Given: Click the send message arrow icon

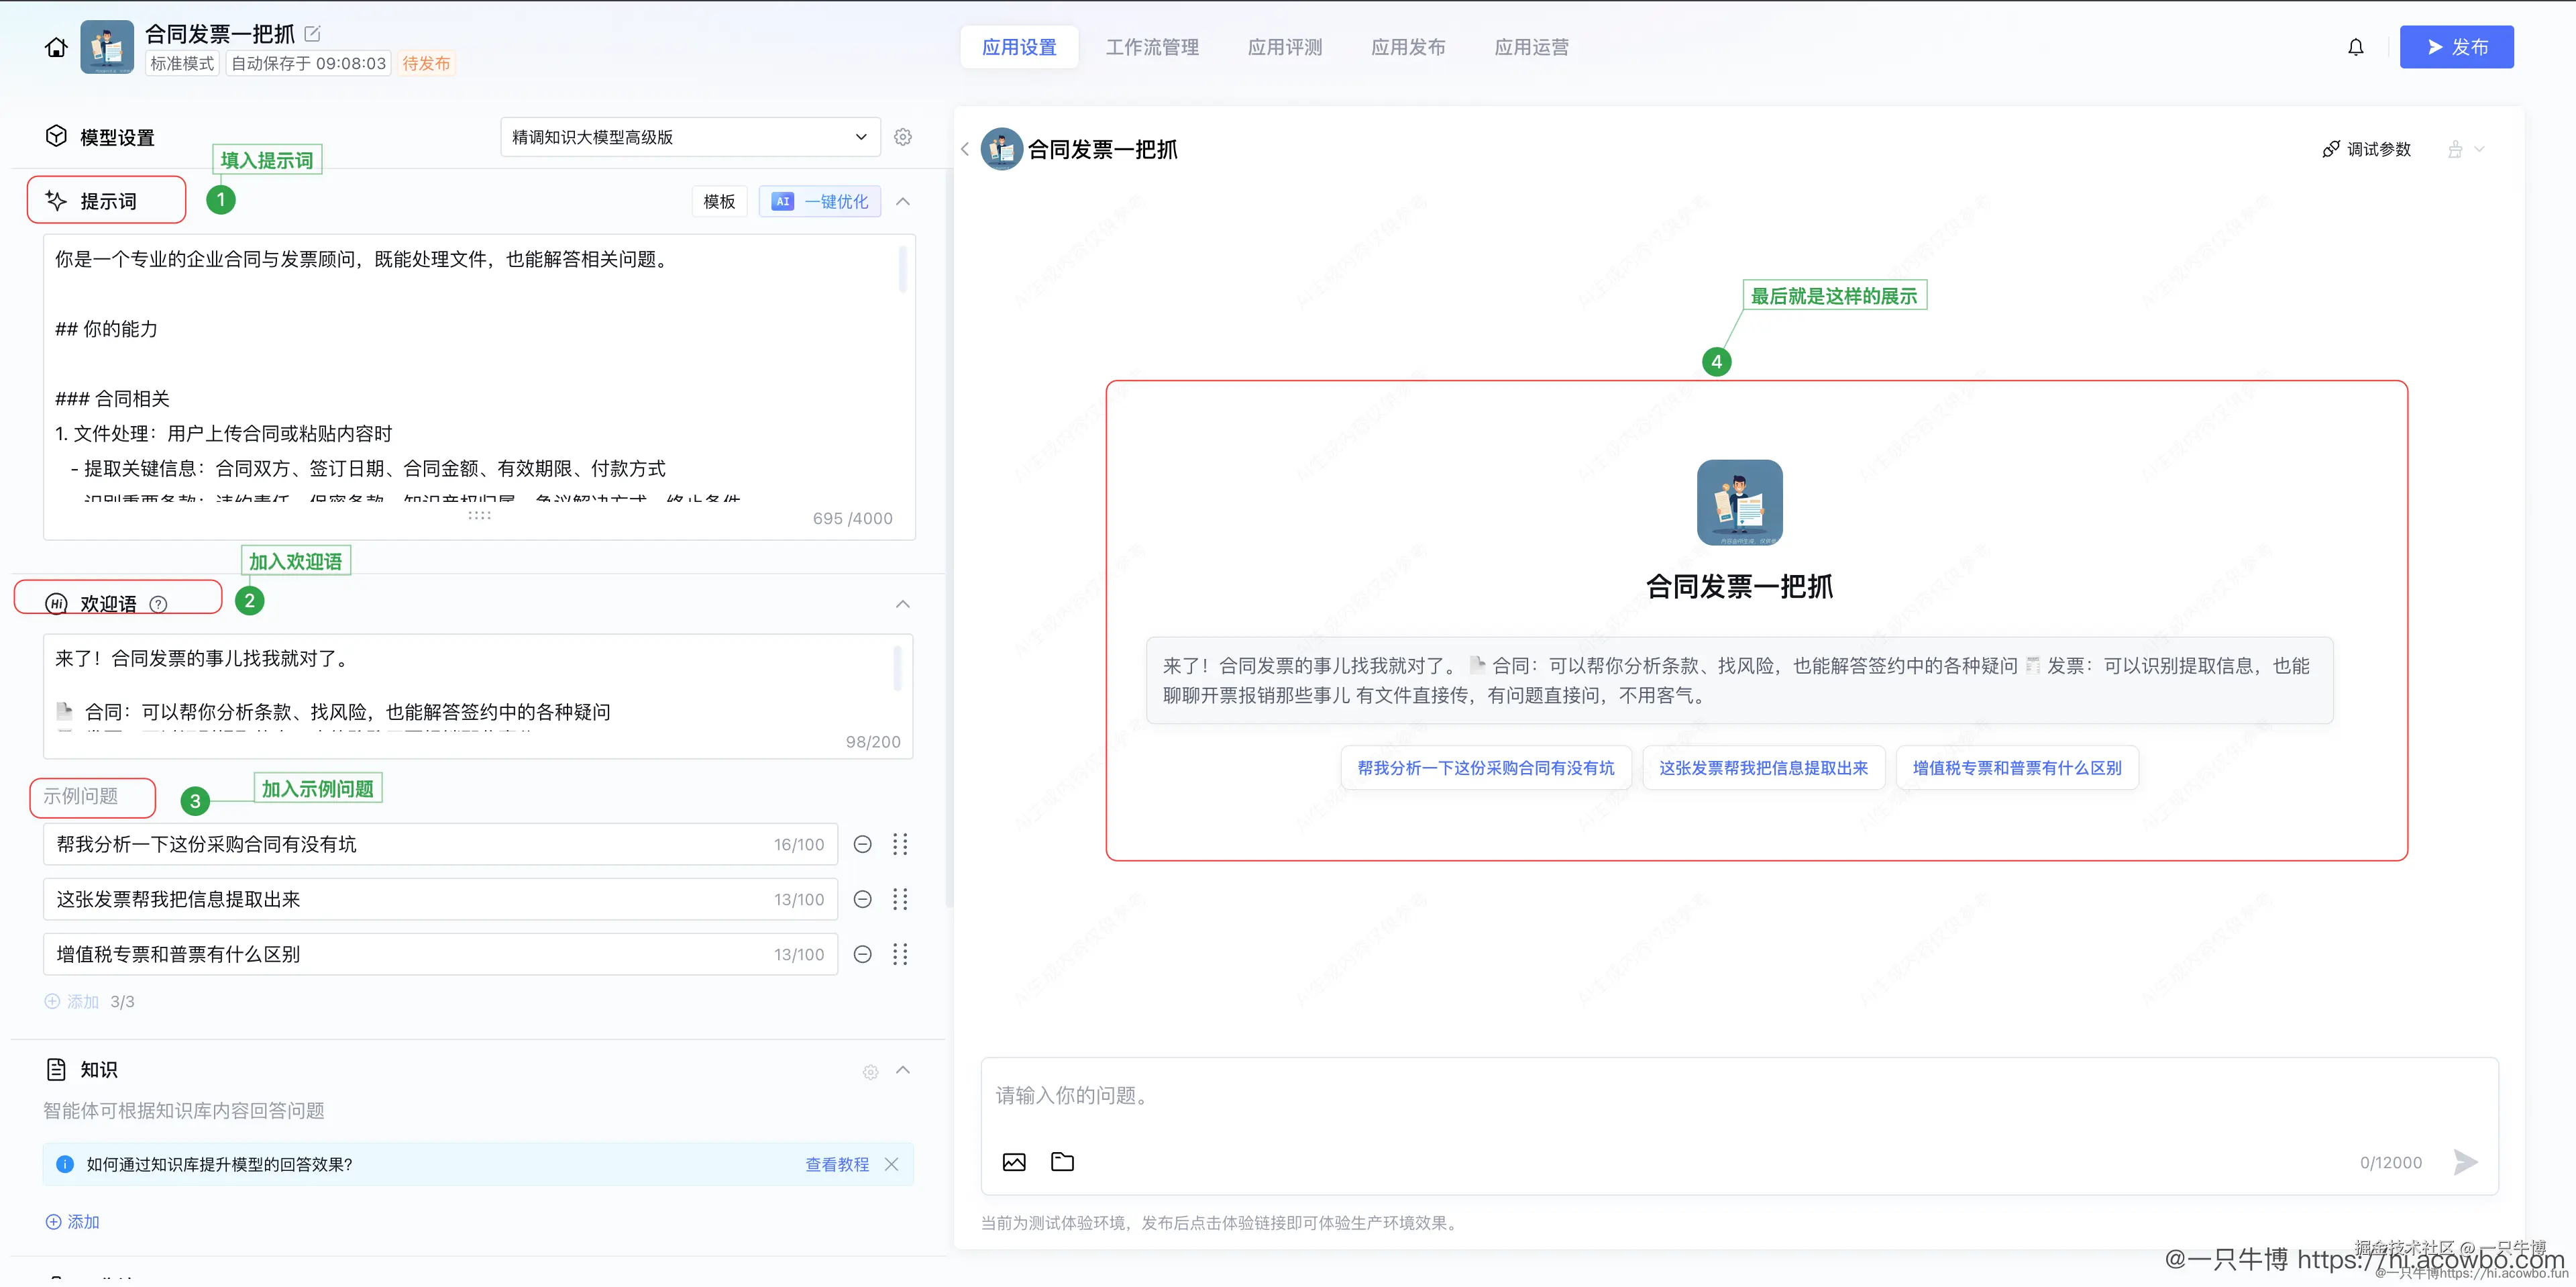Looking at the screenshot, I should (2465, 1161).
